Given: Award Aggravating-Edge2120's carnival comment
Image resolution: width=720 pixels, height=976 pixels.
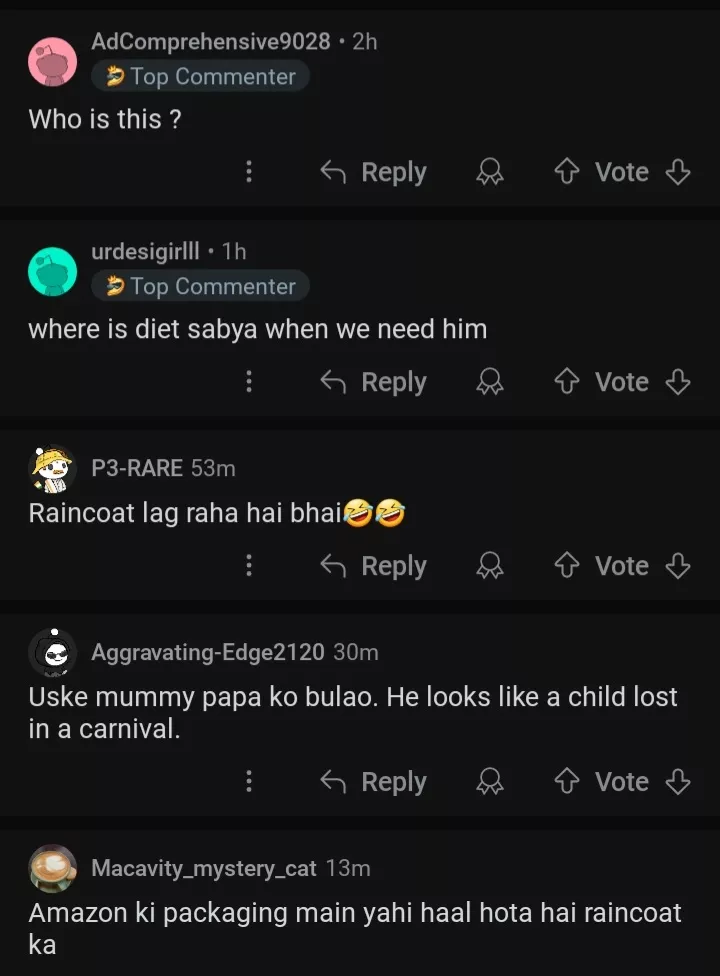Looking at the screenshot, I should [x=489, y=782].
